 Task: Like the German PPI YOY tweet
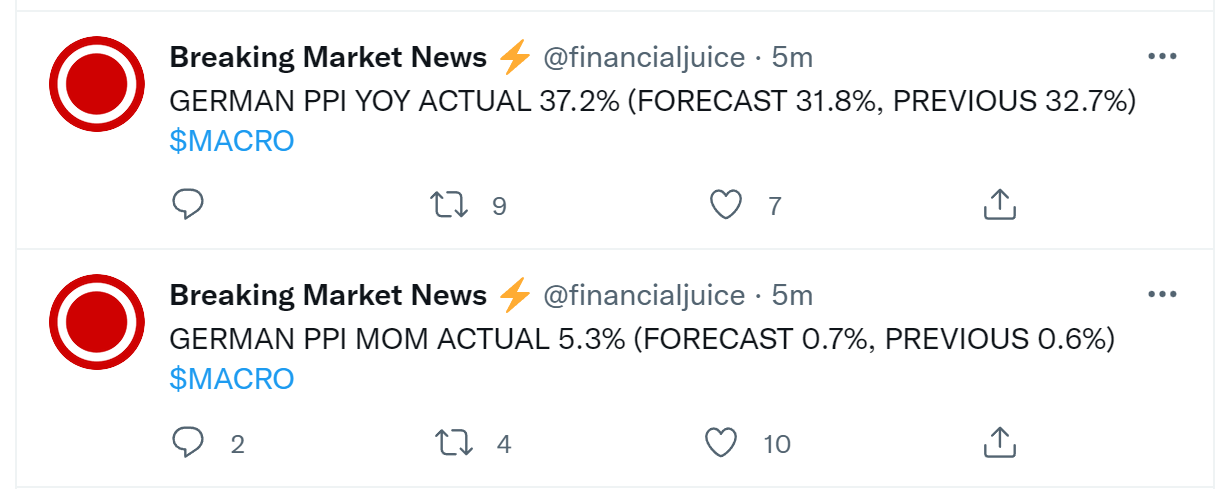(725, 205)
